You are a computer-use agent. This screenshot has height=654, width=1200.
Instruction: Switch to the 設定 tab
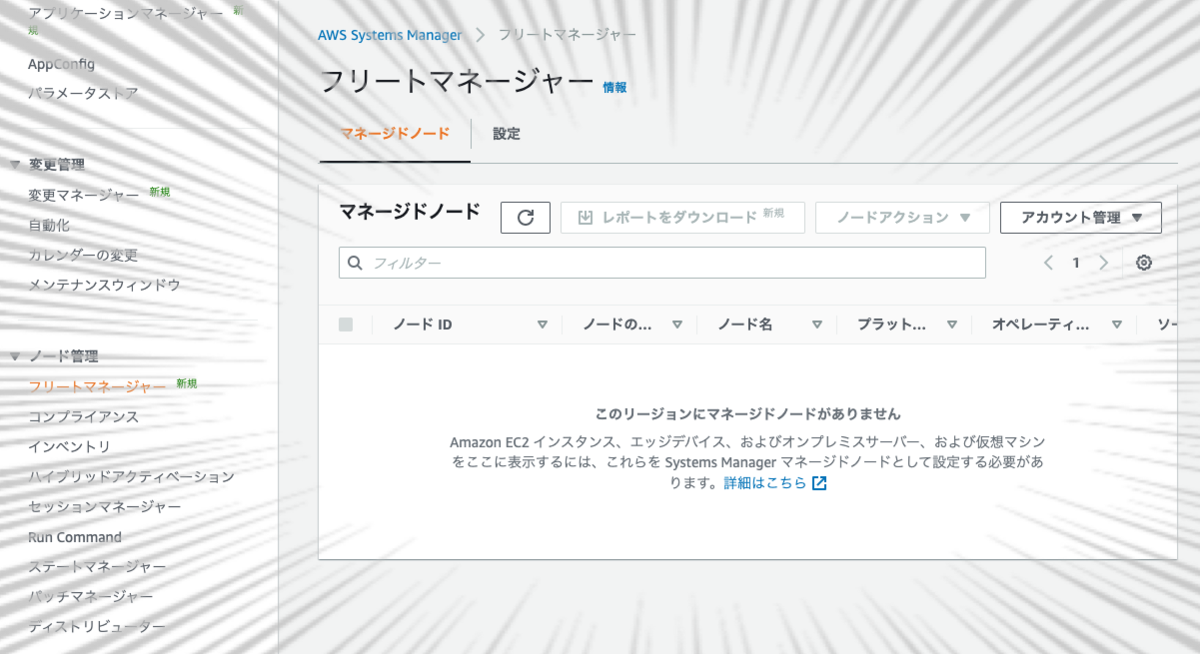tap(507, 134)
